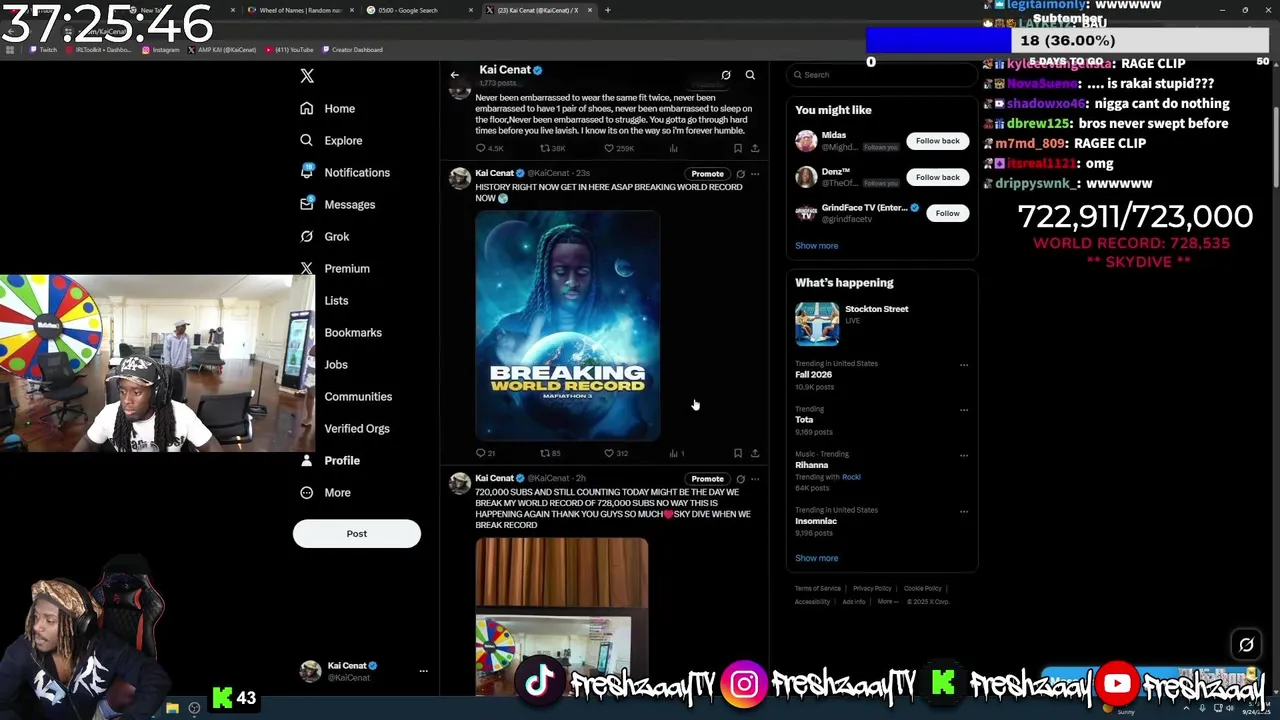Follow GrindFace TV
The image size is (1280, 720).
947,213
